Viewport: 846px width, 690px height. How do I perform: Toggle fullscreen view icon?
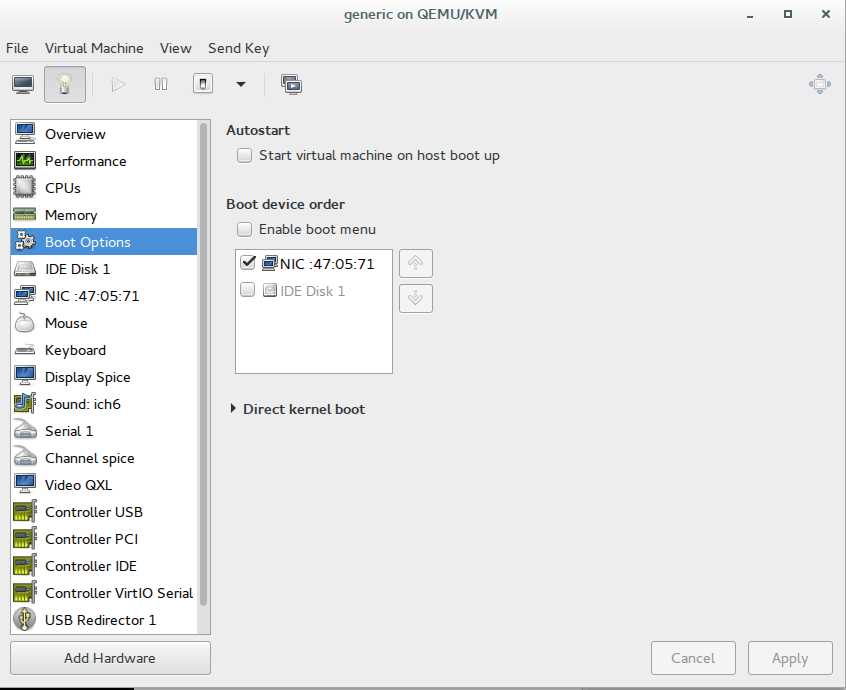click(x=820, y=84)
